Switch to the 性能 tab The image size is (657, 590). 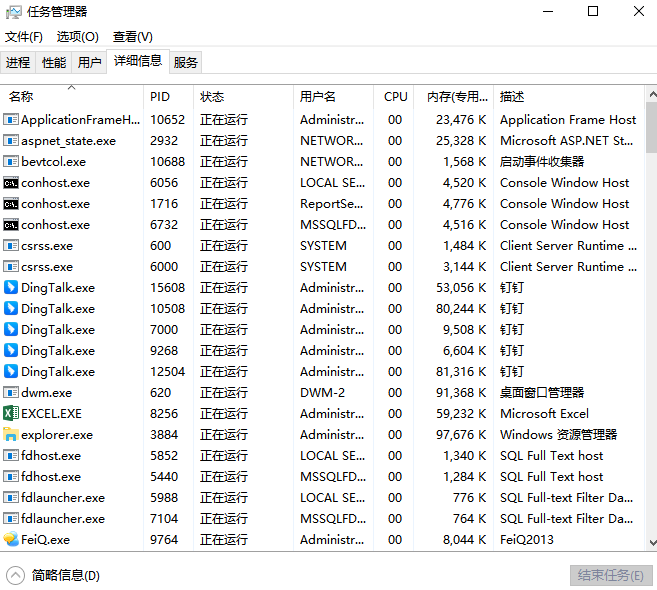point(54,62)
